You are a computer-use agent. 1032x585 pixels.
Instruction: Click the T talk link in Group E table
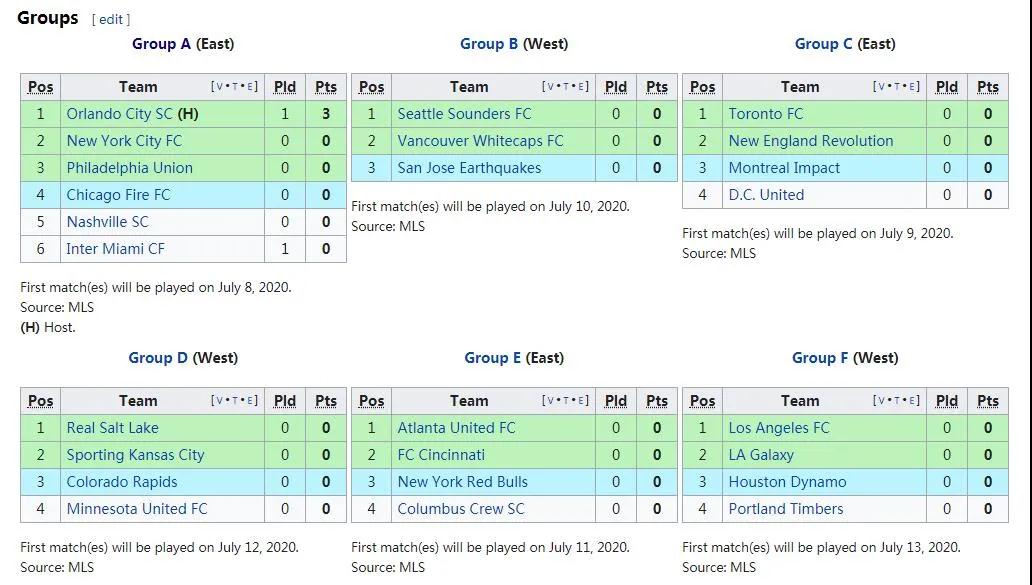[x=565, y=401]
